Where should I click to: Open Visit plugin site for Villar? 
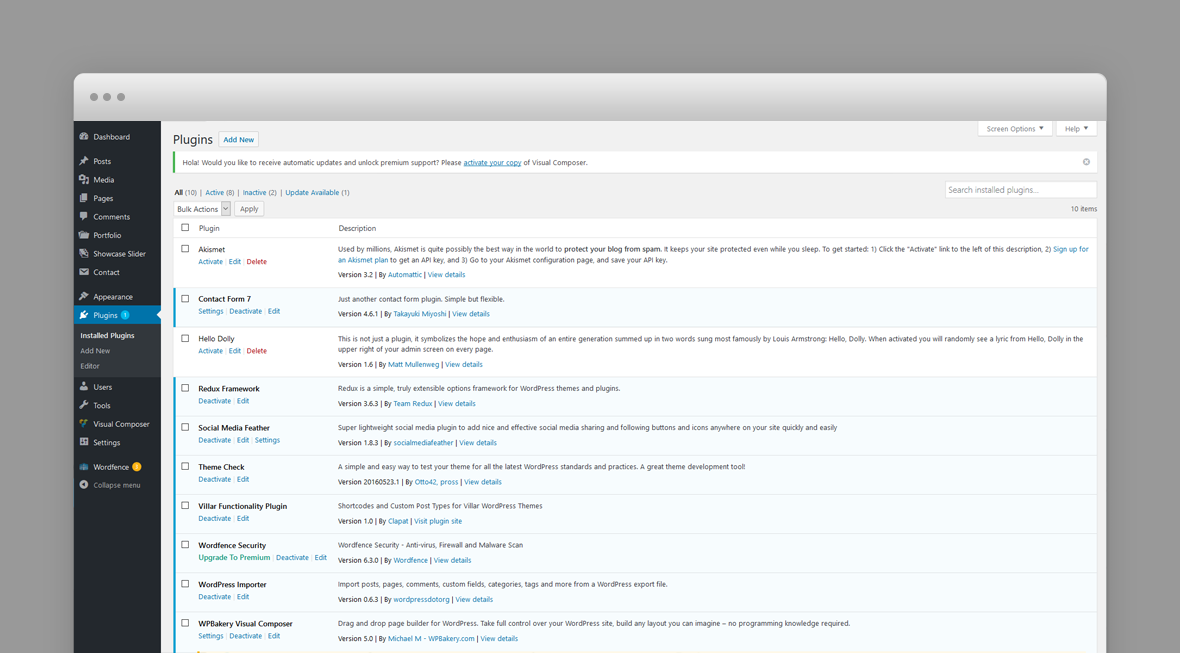[x=438, y=521]
